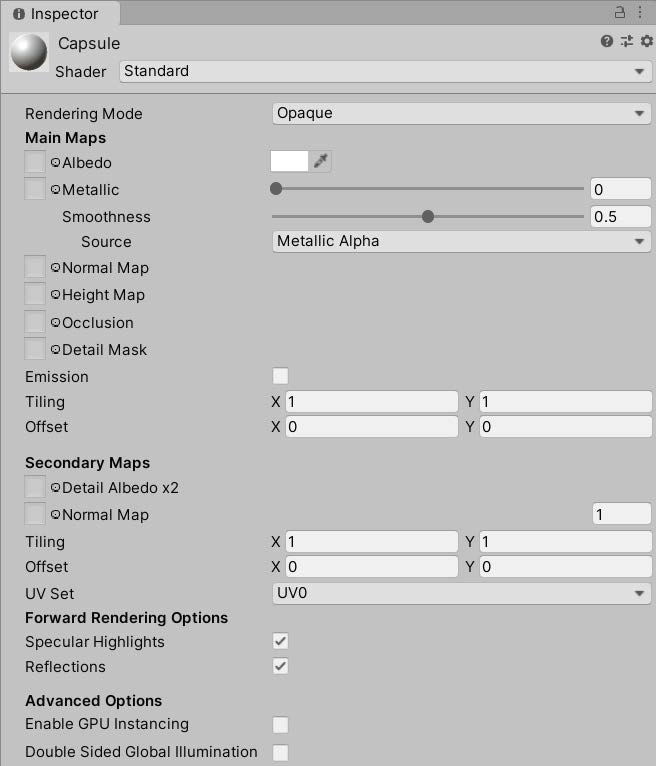Click the Normal Map texture slot in Main Maps
Screen dimensions: 656x766
point(35,267)
